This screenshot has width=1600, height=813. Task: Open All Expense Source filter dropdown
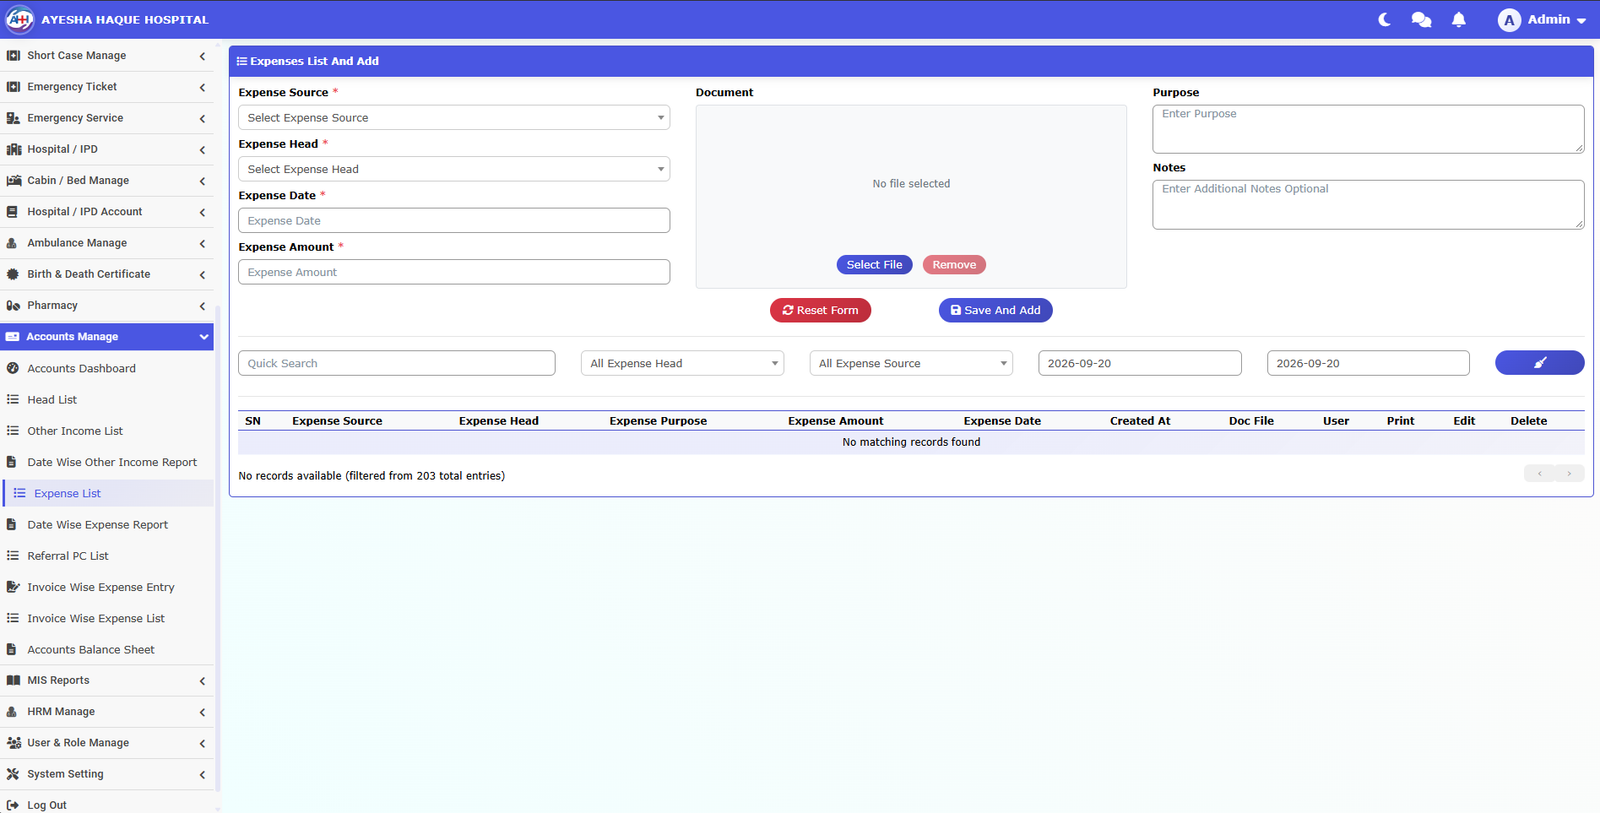911,363
